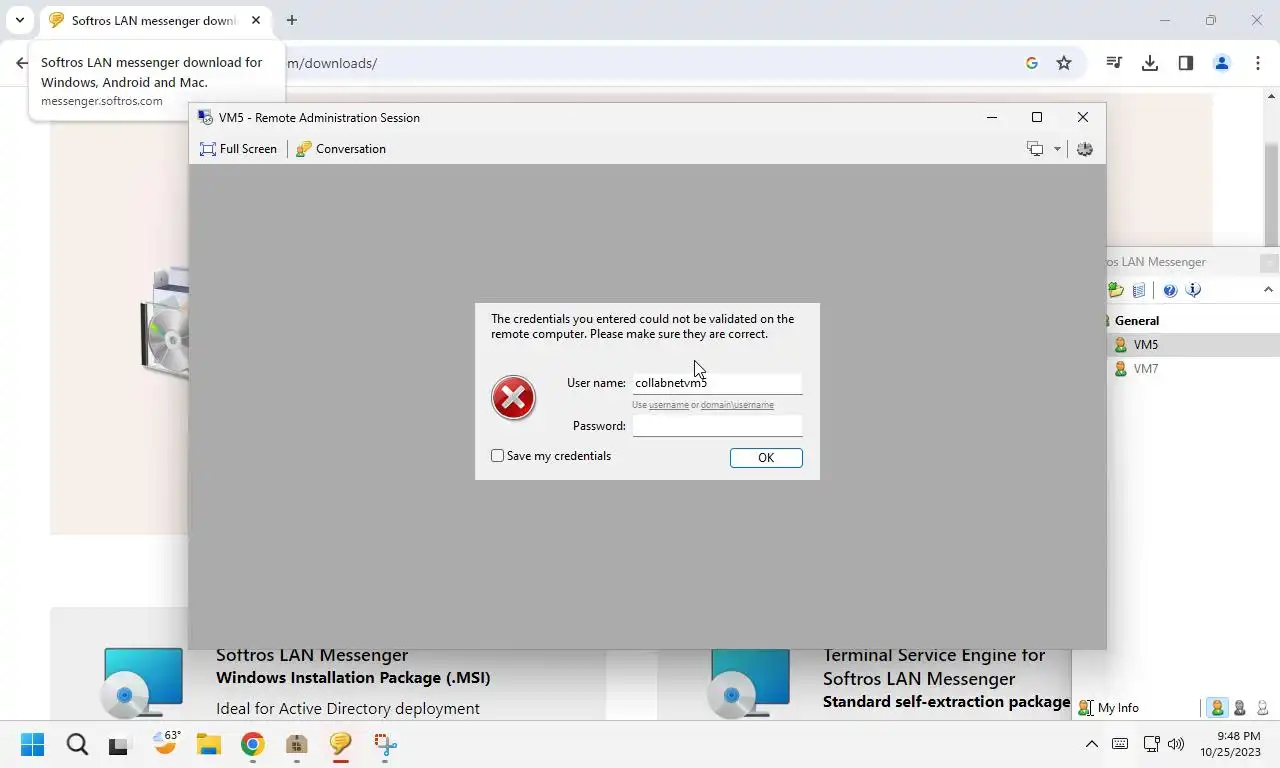Open the blue Help question mark icon
The image size is (1280, 768).
1170,290
